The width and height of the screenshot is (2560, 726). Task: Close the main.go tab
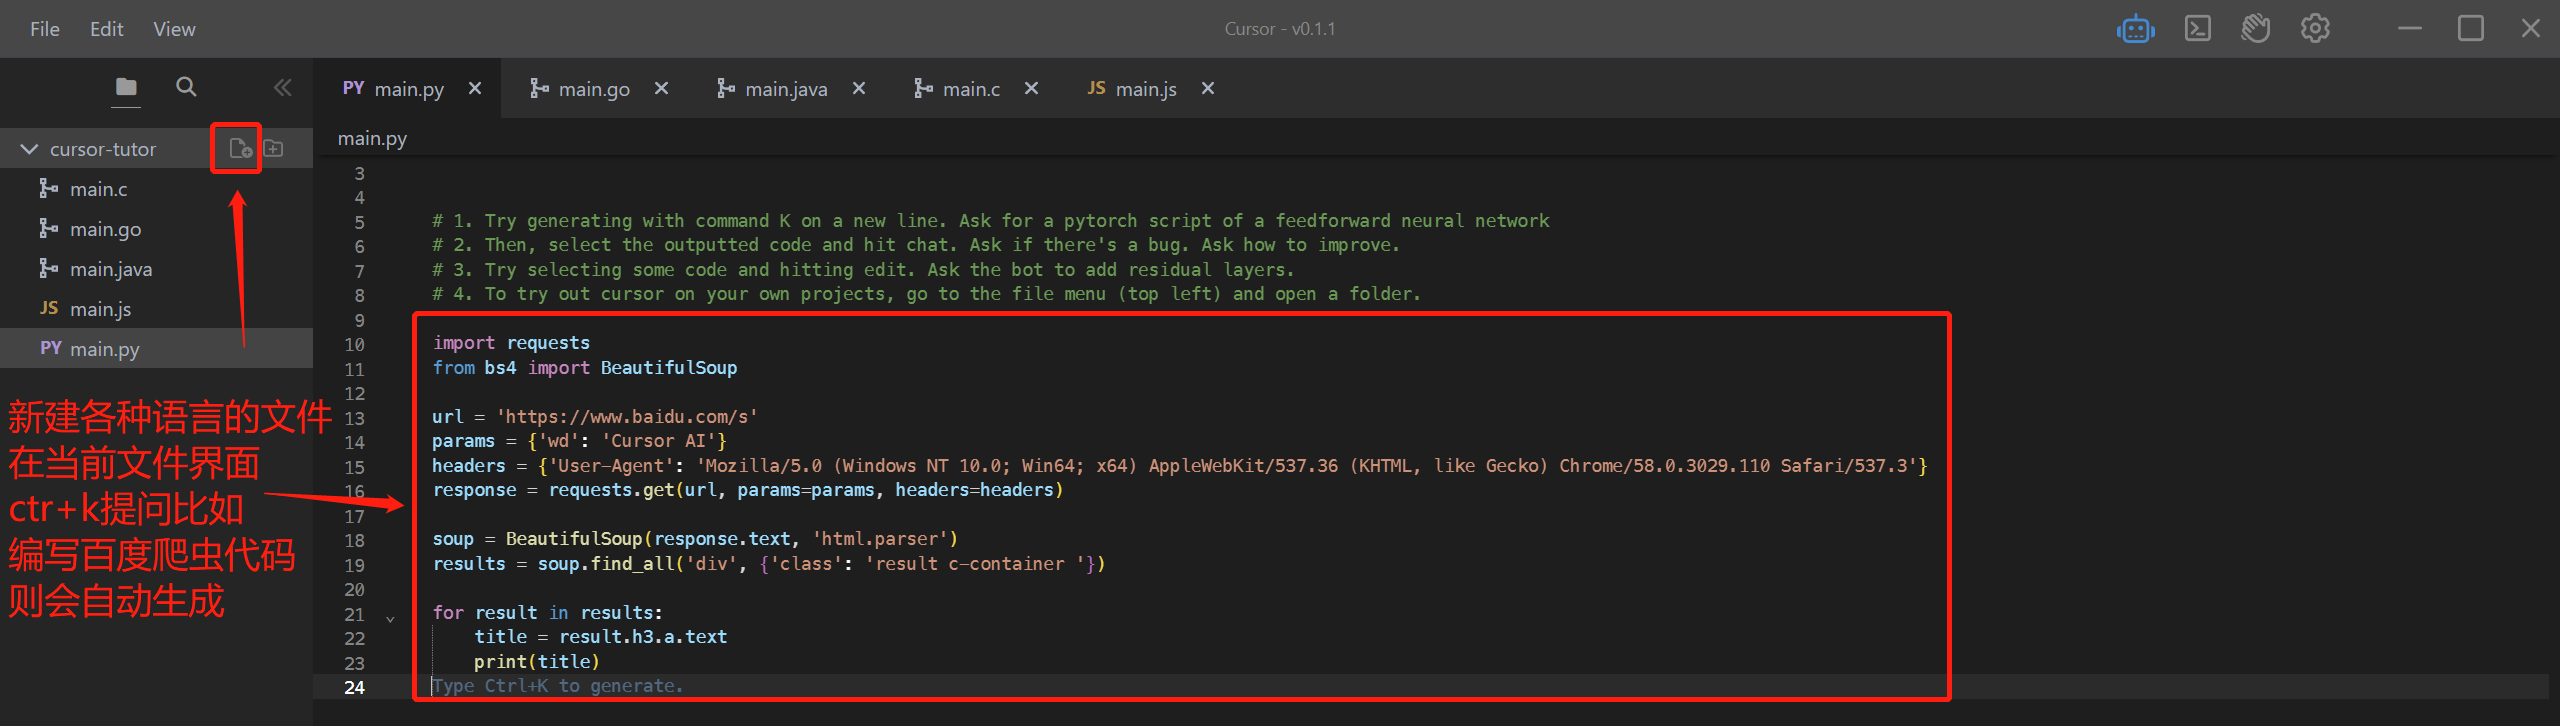coord(661,88)
